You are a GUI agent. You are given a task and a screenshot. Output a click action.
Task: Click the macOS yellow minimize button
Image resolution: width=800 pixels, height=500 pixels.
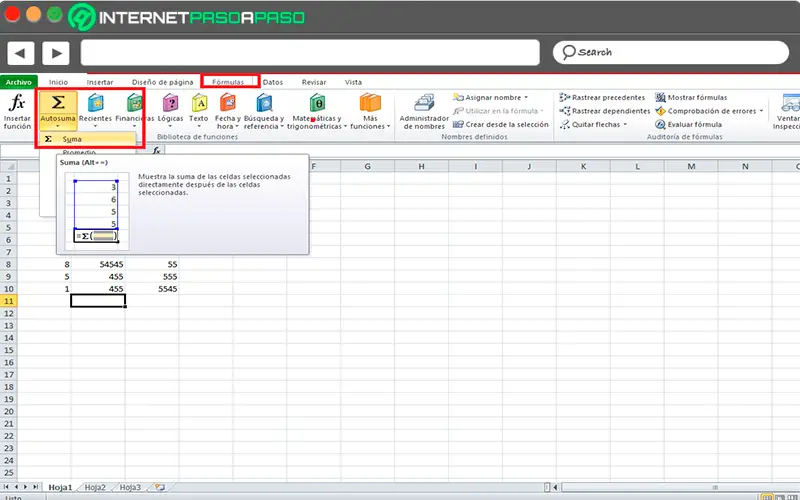(34, 15)
